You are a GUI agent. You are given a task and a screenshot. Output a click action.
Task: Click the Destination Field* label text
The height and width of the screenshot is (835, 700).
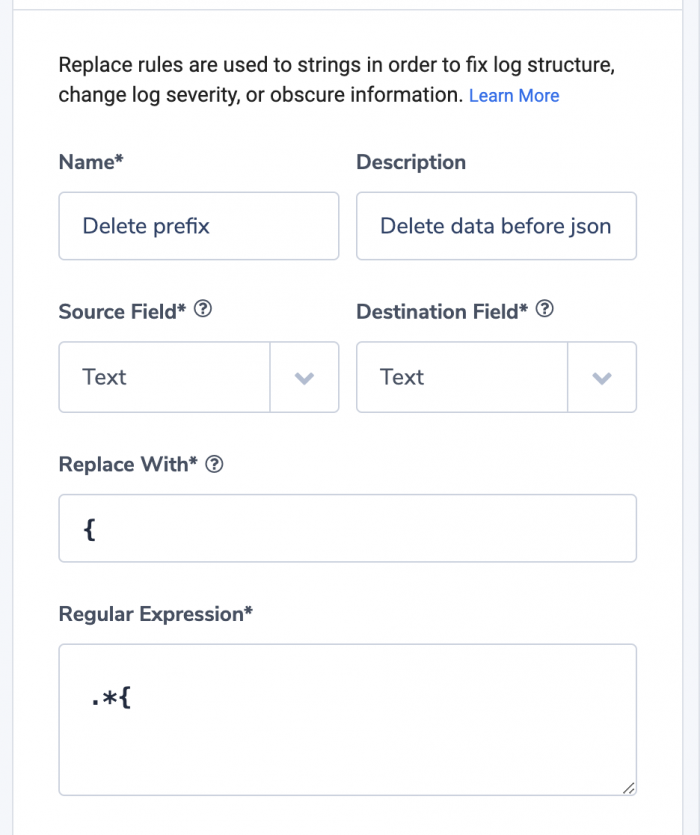pos(442,312)
